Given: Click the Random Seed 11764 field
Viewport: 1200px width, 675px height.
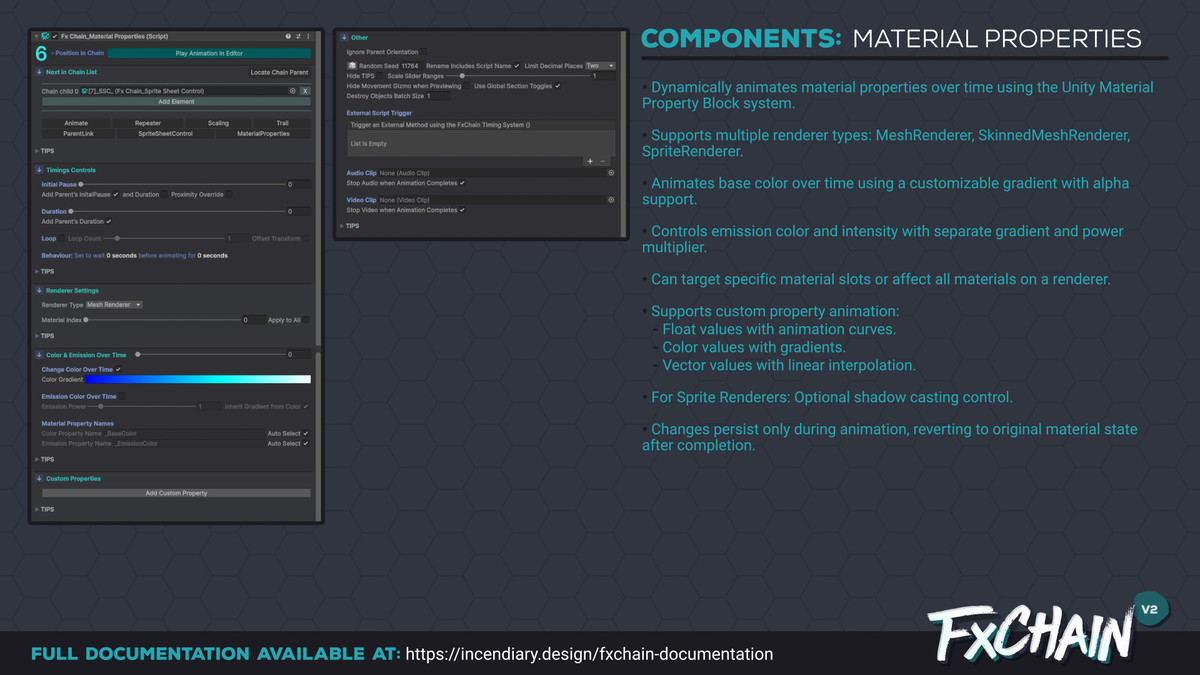Looking at the screenshot, I should click(x=411, y=66).
